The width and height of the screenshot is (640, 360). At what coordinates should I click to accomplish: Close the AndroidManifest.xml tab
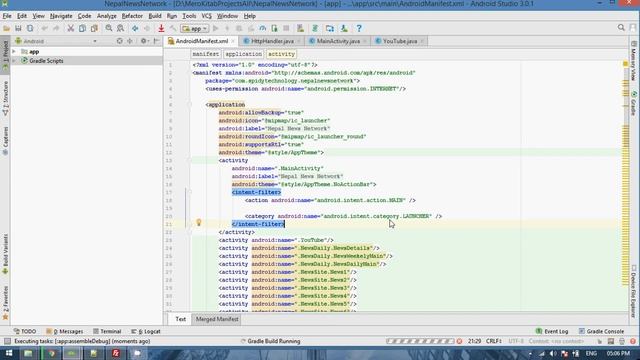point(233,41)
